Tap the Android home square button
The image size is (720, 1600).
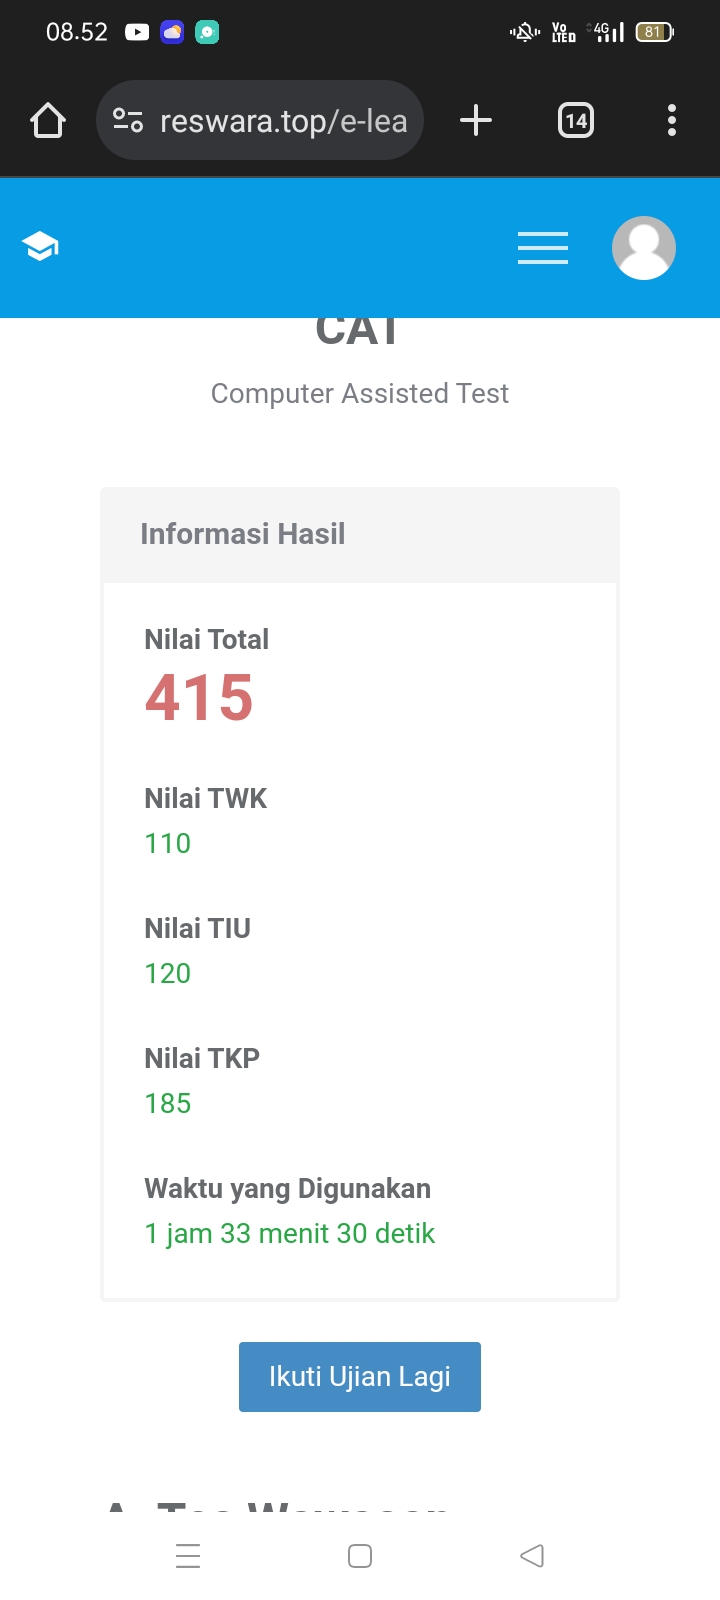tap(360, 1556)
